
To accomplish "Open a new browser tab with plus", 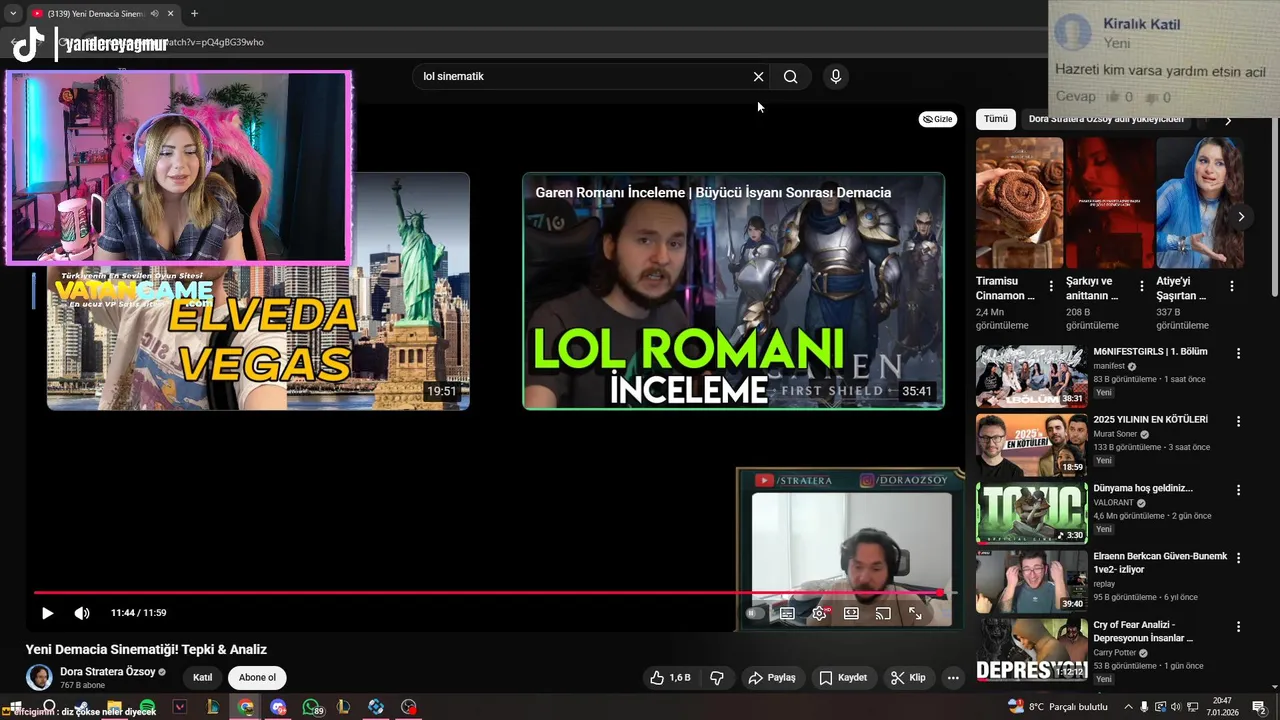I will tap(194, 14).
